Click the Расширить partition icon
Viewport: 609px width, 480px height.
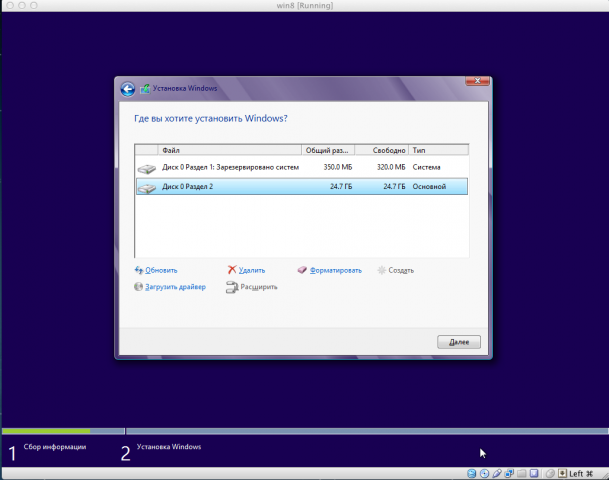[232, 287]
